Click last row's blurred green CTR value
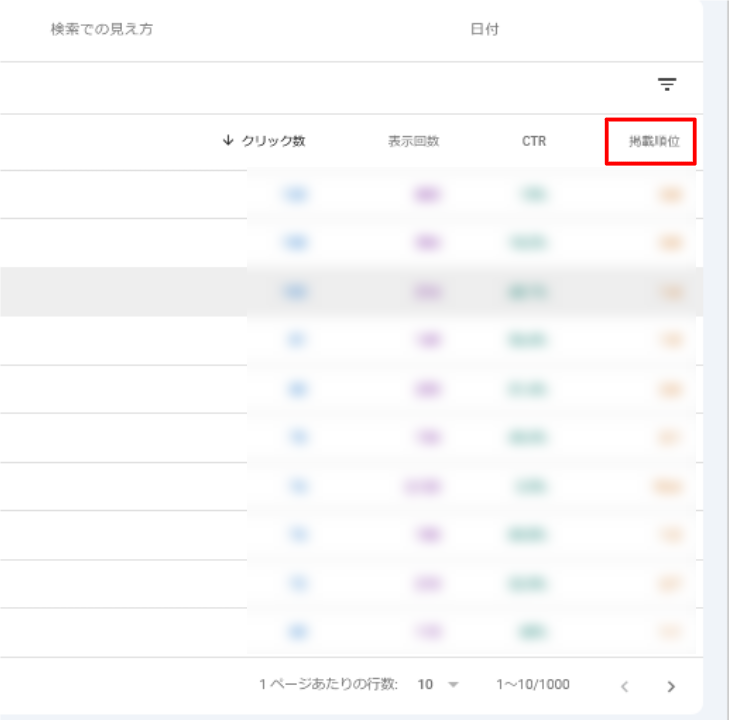The image size is (729, 720). [x=533, y=632]
